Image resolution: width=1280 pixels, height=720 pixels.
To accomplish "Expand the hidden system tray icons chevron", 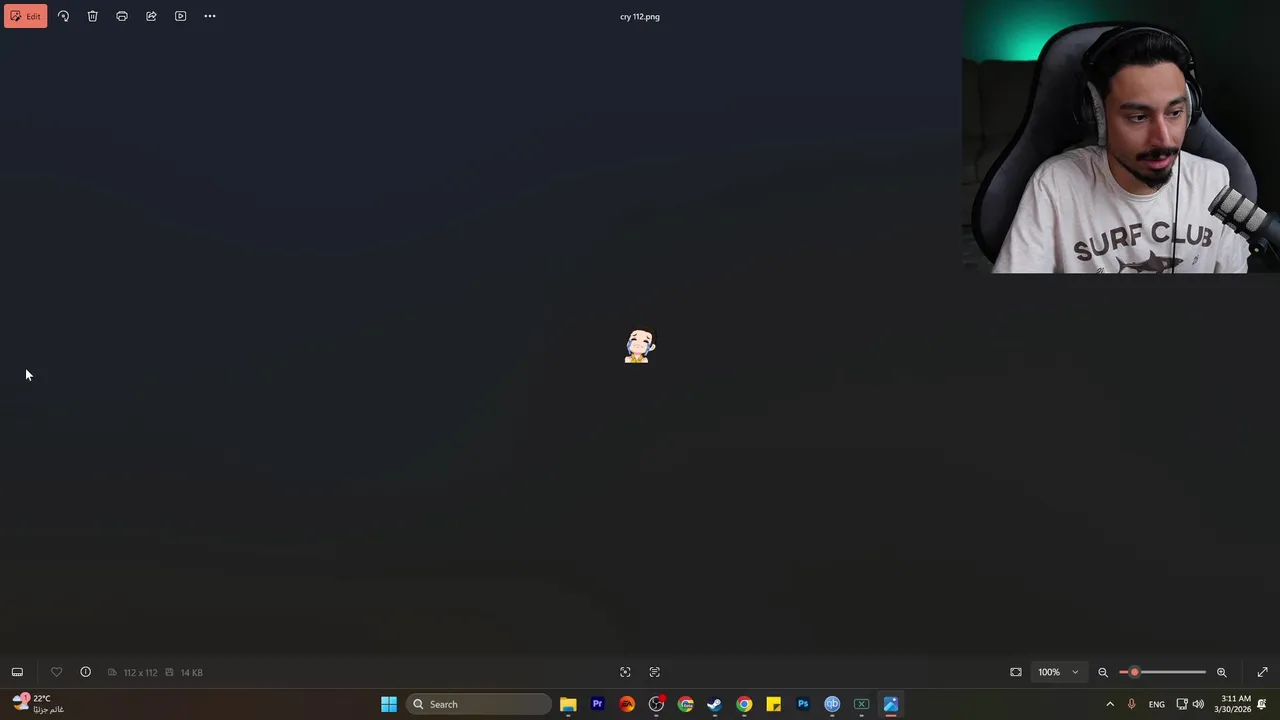I will [x=1109, y=704].
